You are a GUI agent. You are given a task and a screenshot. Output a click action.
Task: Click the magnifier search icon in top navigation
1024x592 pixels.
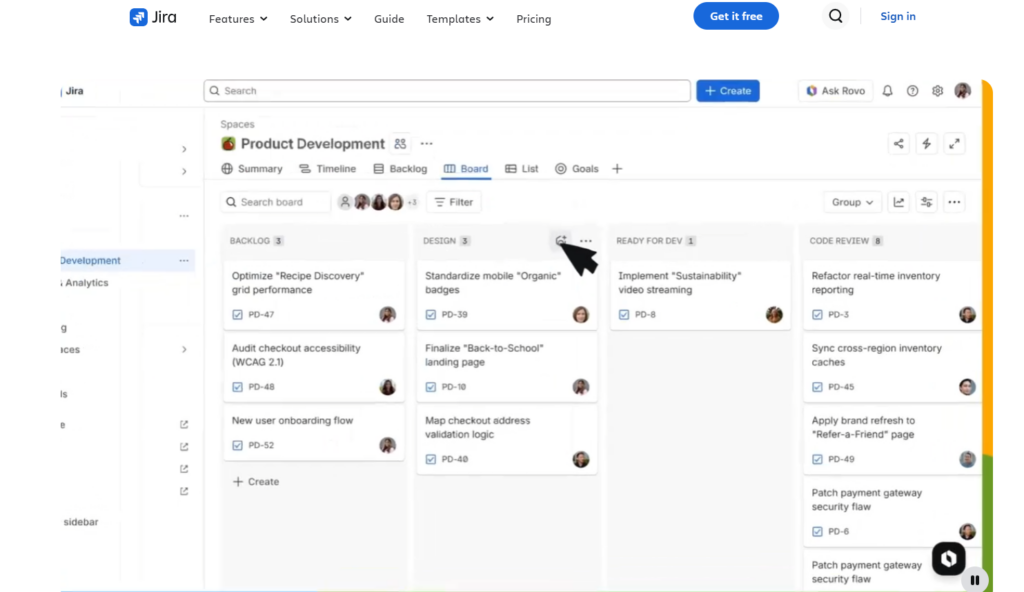(835, 16)
